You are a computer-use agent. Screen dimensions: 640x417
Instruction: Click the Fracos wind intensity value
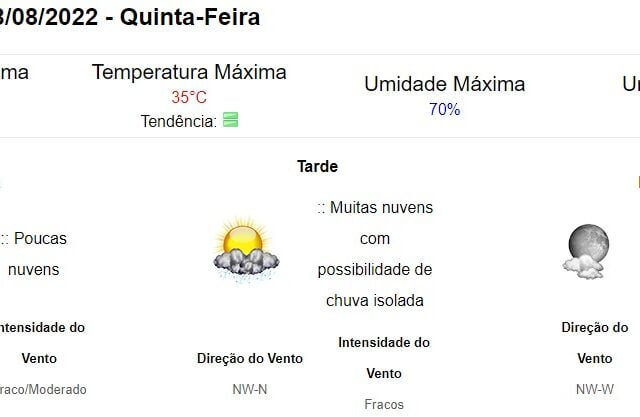point(384,404)
